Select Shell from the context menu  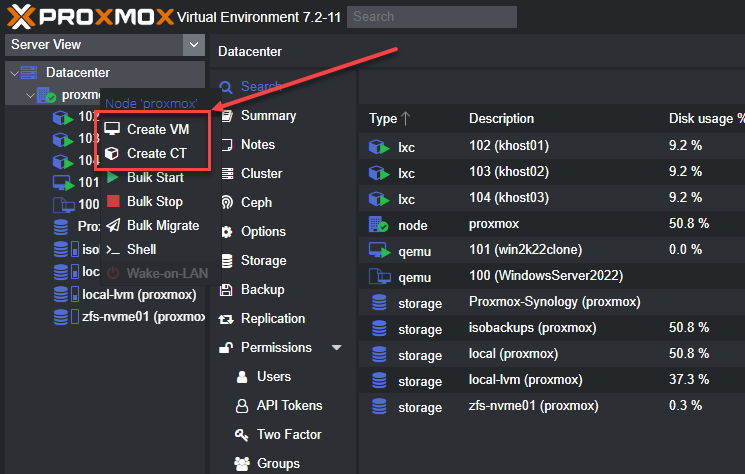(141, 250)
